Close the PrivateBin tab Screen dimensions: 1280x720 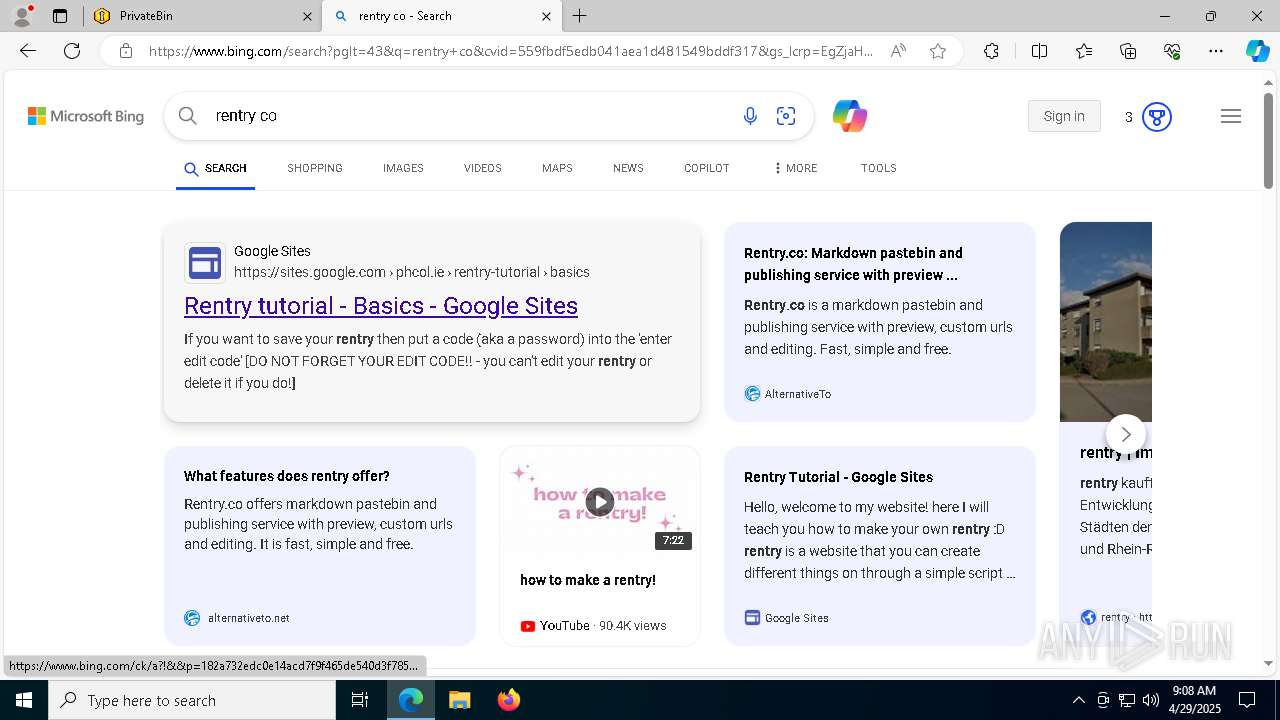click(307, 16)
